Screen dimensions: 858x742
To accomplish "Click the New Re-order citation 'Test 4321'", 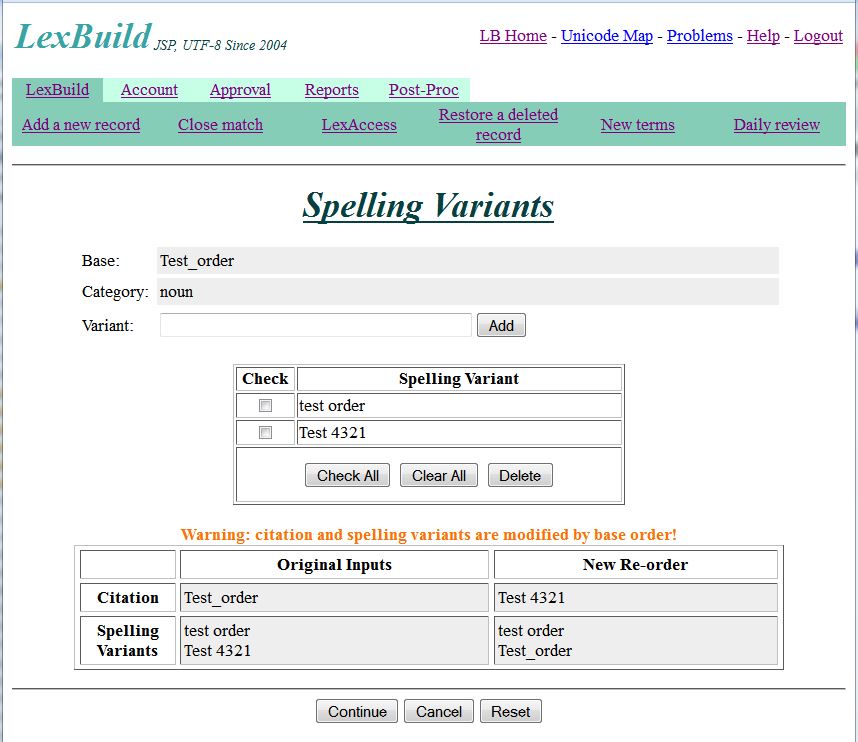I will point(636,597).
